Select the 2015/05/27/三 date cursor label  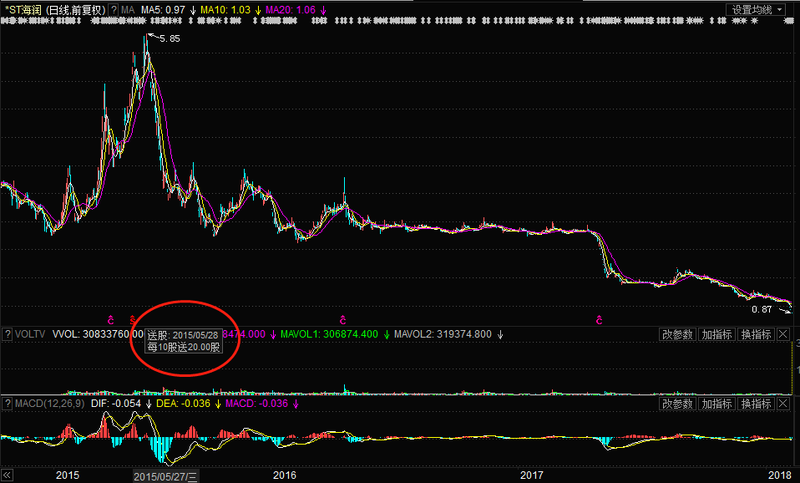165,477
